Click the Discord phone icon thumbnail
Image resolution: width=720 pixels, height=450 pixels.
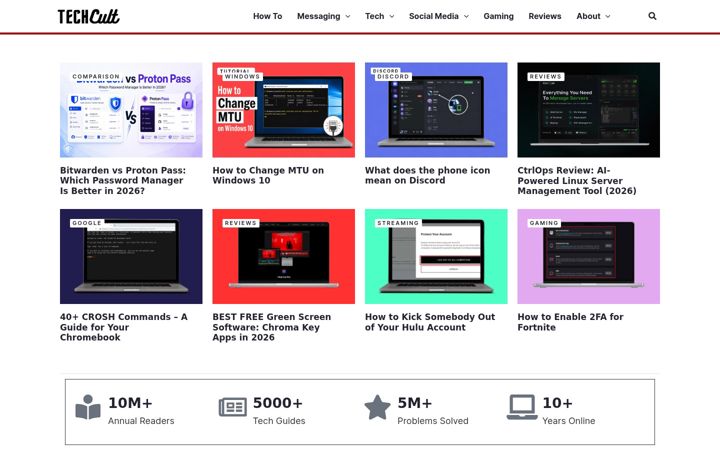click(x=436, y=110)
